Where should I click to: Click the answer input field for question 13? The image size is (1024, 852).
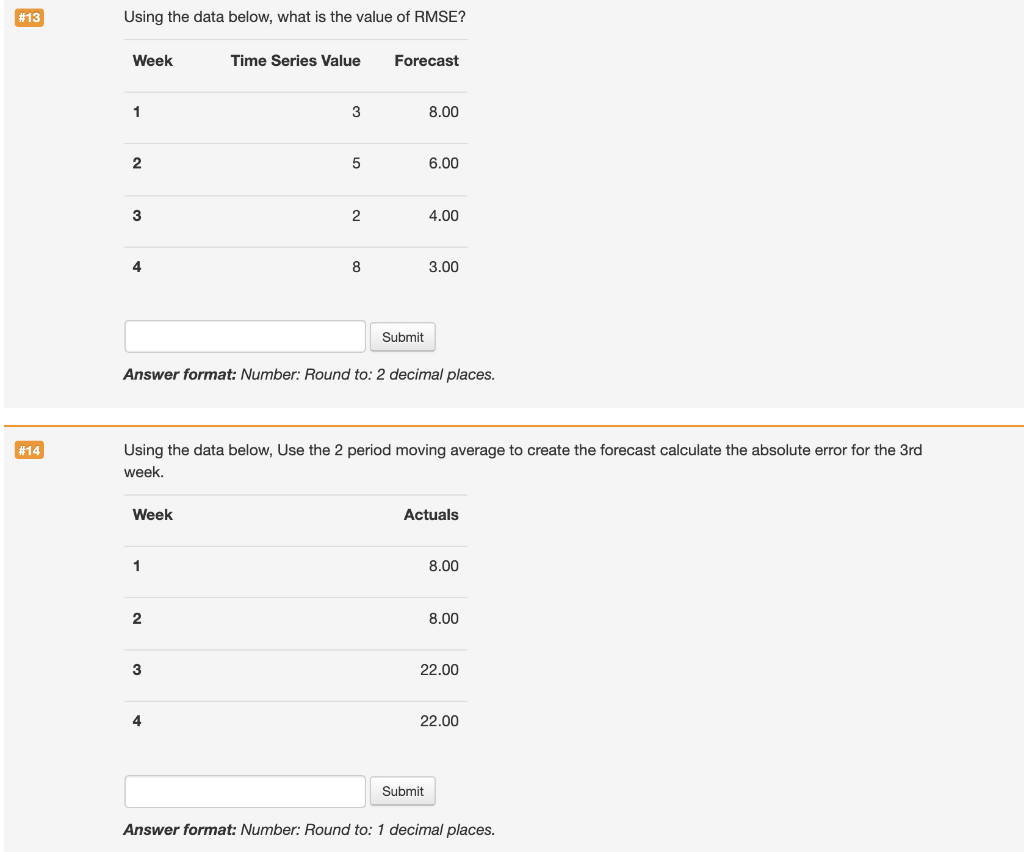244,336
